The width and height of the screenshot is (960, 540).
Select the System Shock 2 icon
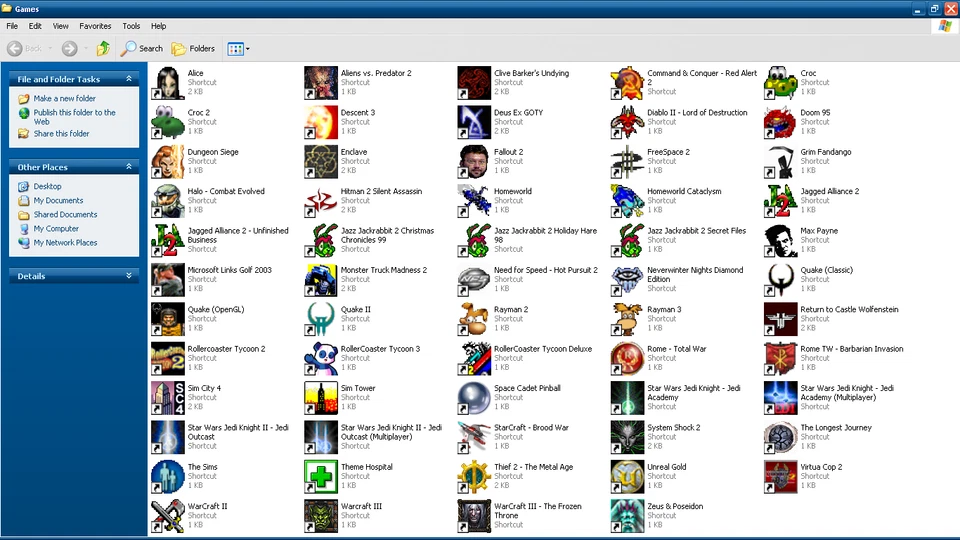[x=627, y=437]
